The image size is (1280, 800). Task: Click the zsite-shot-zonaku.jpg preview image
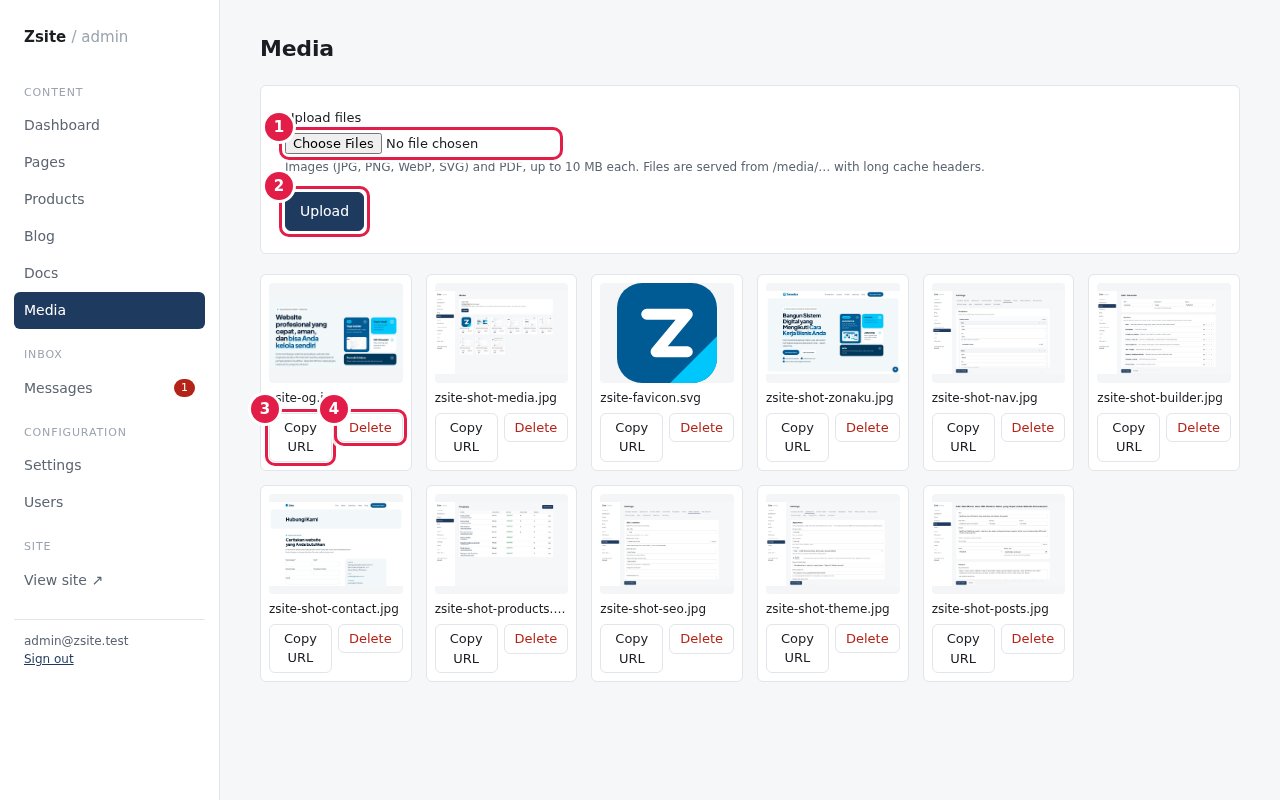click(x=833, y=333)
